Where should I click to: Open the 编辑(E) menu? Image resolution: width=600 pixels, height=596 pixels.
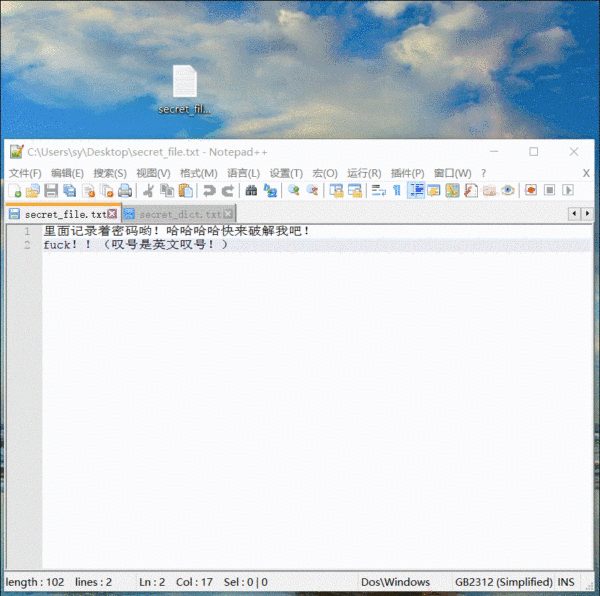click(x=67, y=173)
